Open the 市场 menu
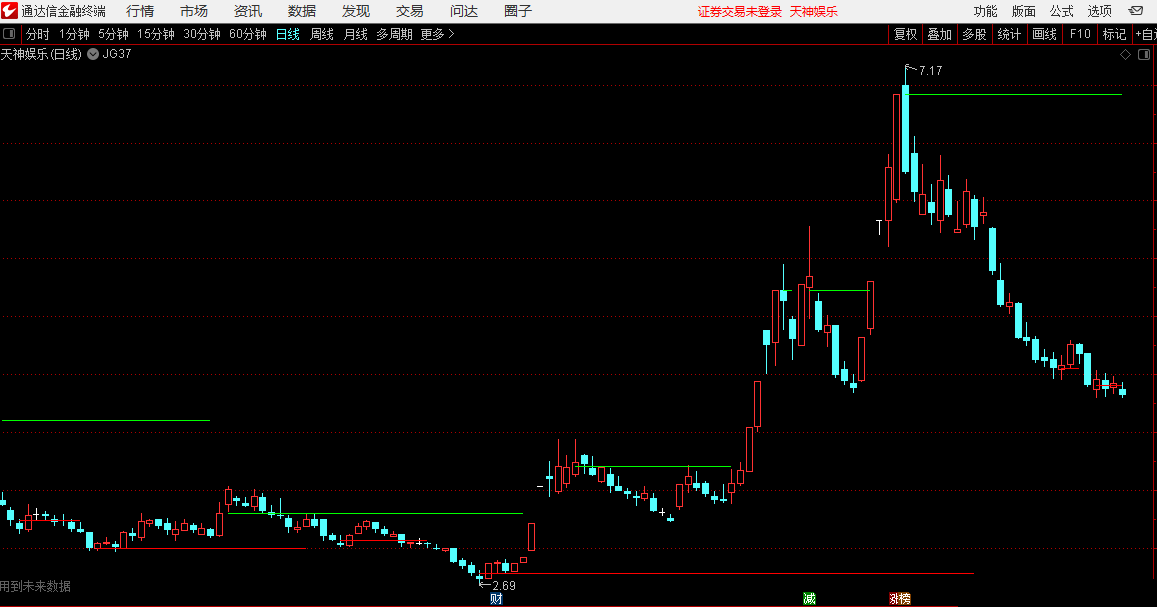The width and height of the screenshot is (1157, 607). [x=194, y=11]
